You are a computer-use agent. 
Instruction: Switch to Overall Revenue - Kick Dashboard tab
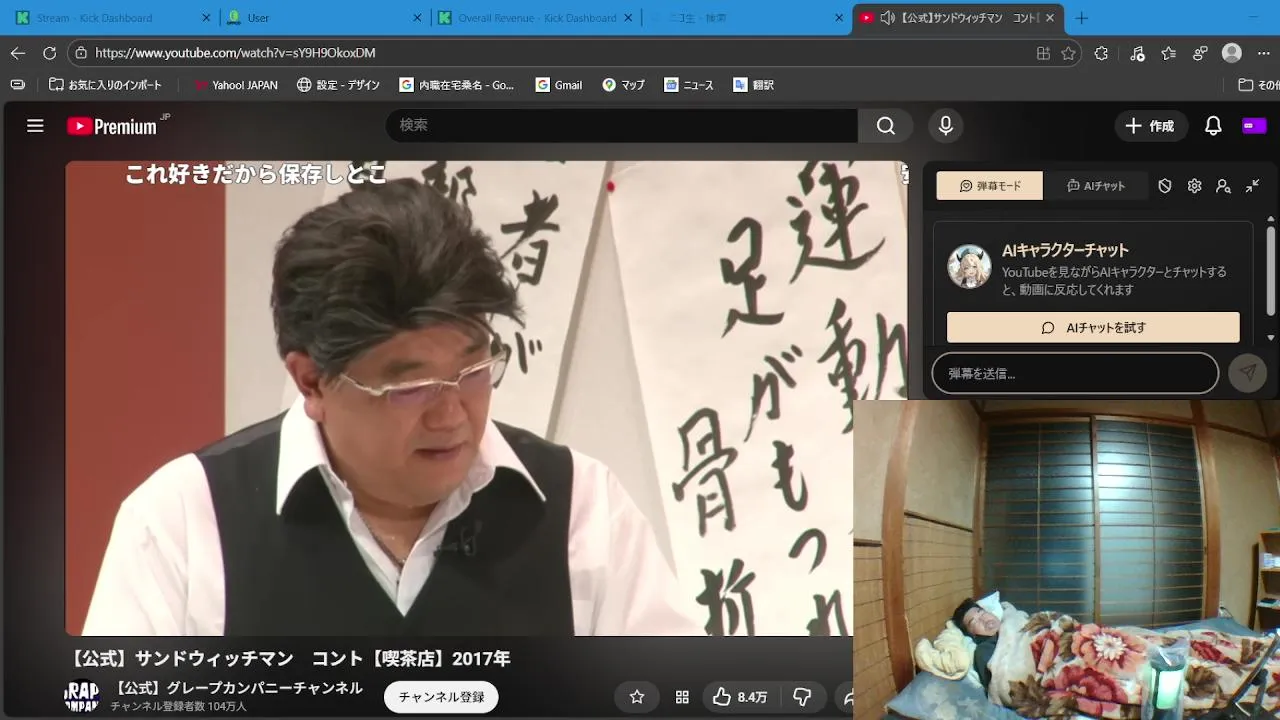(537, 18)
